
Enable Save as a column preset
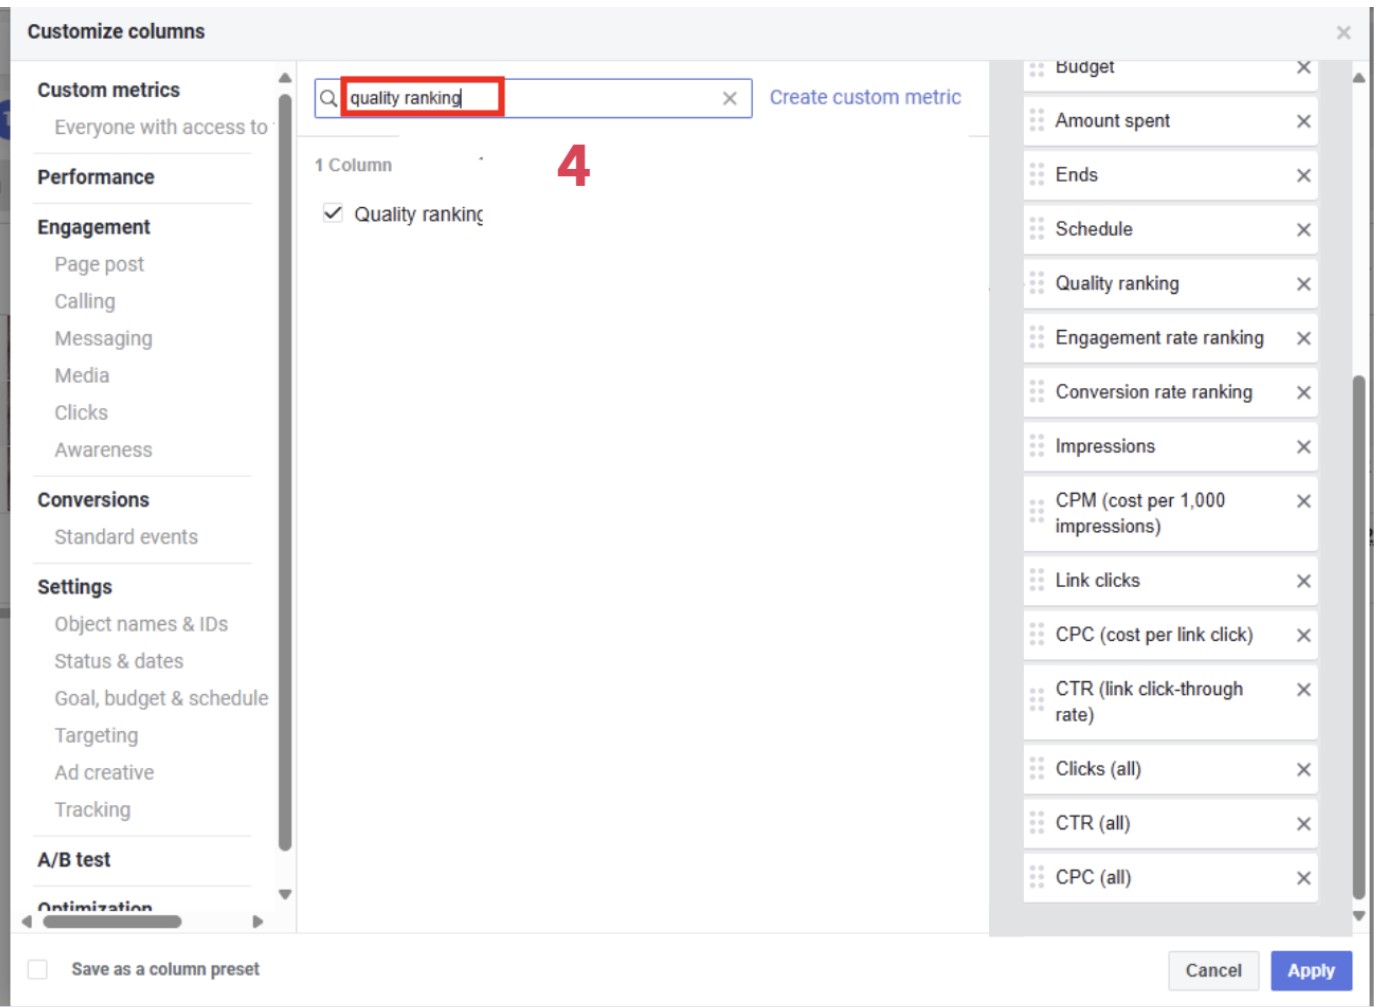37,968
